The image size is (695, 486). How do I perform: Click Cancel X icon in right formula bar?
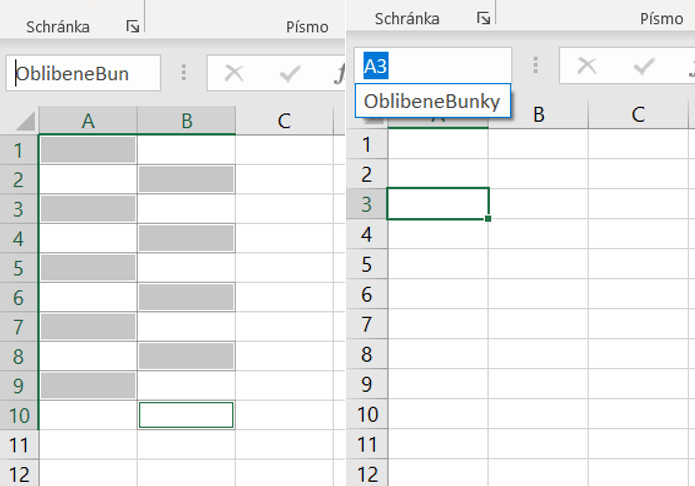(x=587, y=66)
